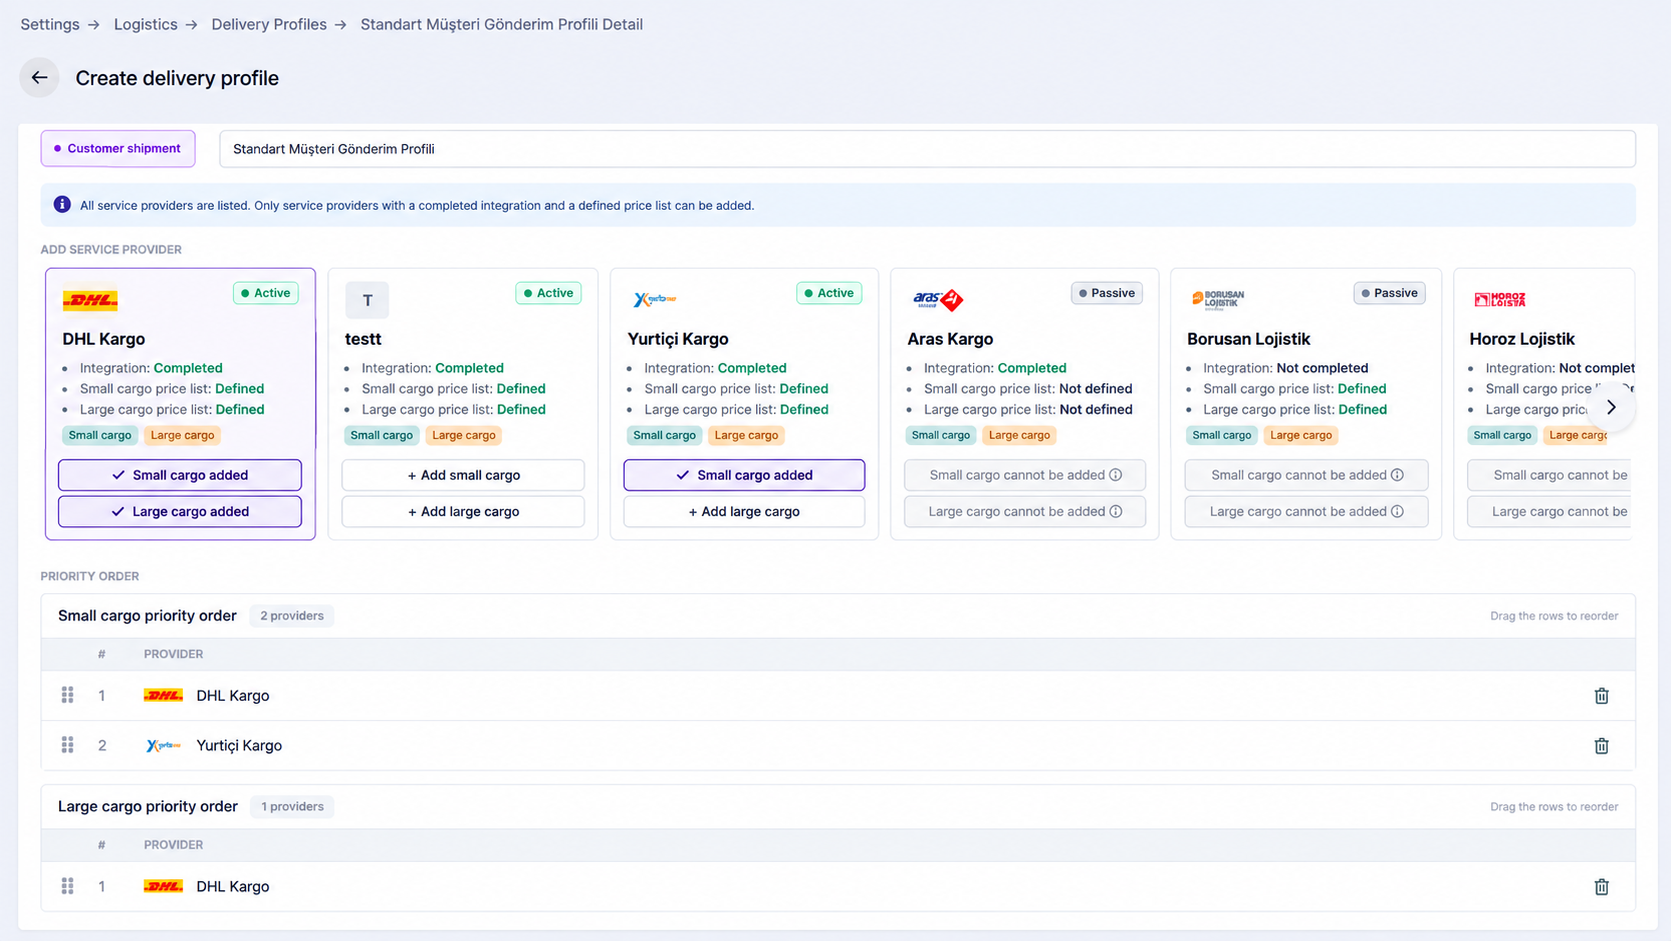Toggle DHL Kargo Small cargo added
The width and height of the screenshot is (1671, 941).
point(180,475)
